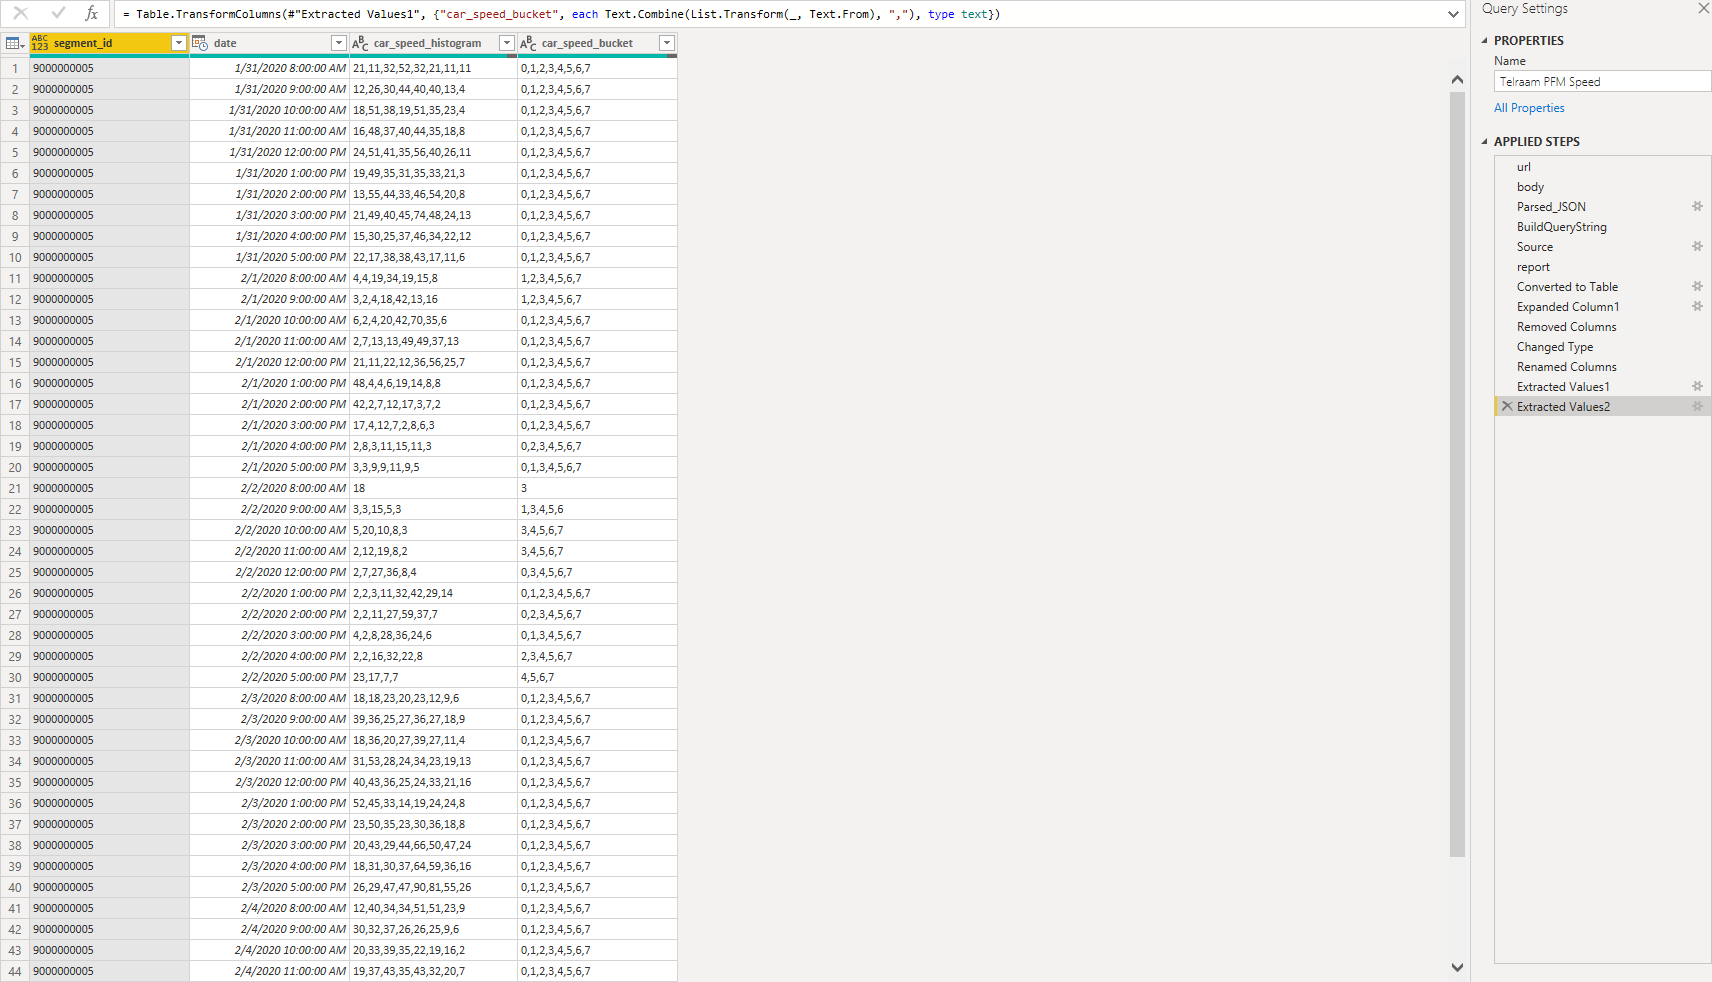Open the All Properties link
Image resolution: width=1712 pixels, height=982 pixels.
click(1529, 108)
